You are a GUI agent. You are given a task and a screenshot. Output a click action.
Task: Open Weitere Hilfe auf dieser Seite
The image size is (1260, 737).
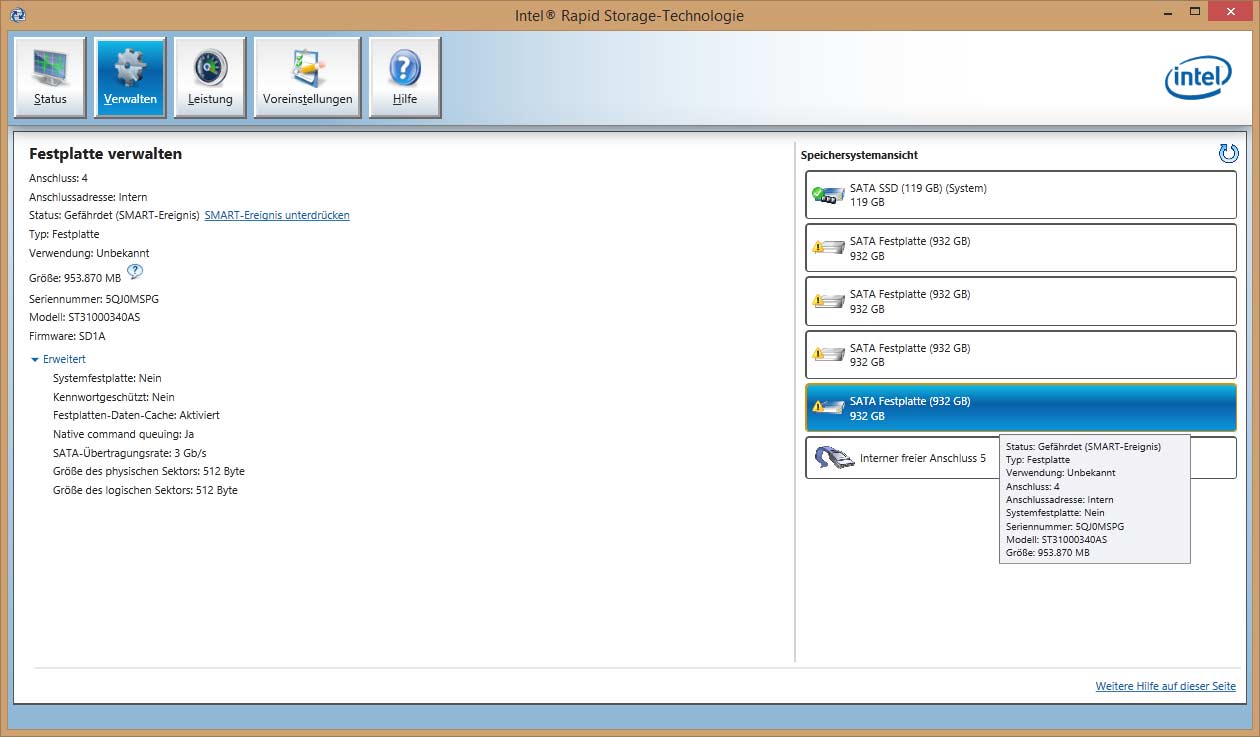point(1165,686)
